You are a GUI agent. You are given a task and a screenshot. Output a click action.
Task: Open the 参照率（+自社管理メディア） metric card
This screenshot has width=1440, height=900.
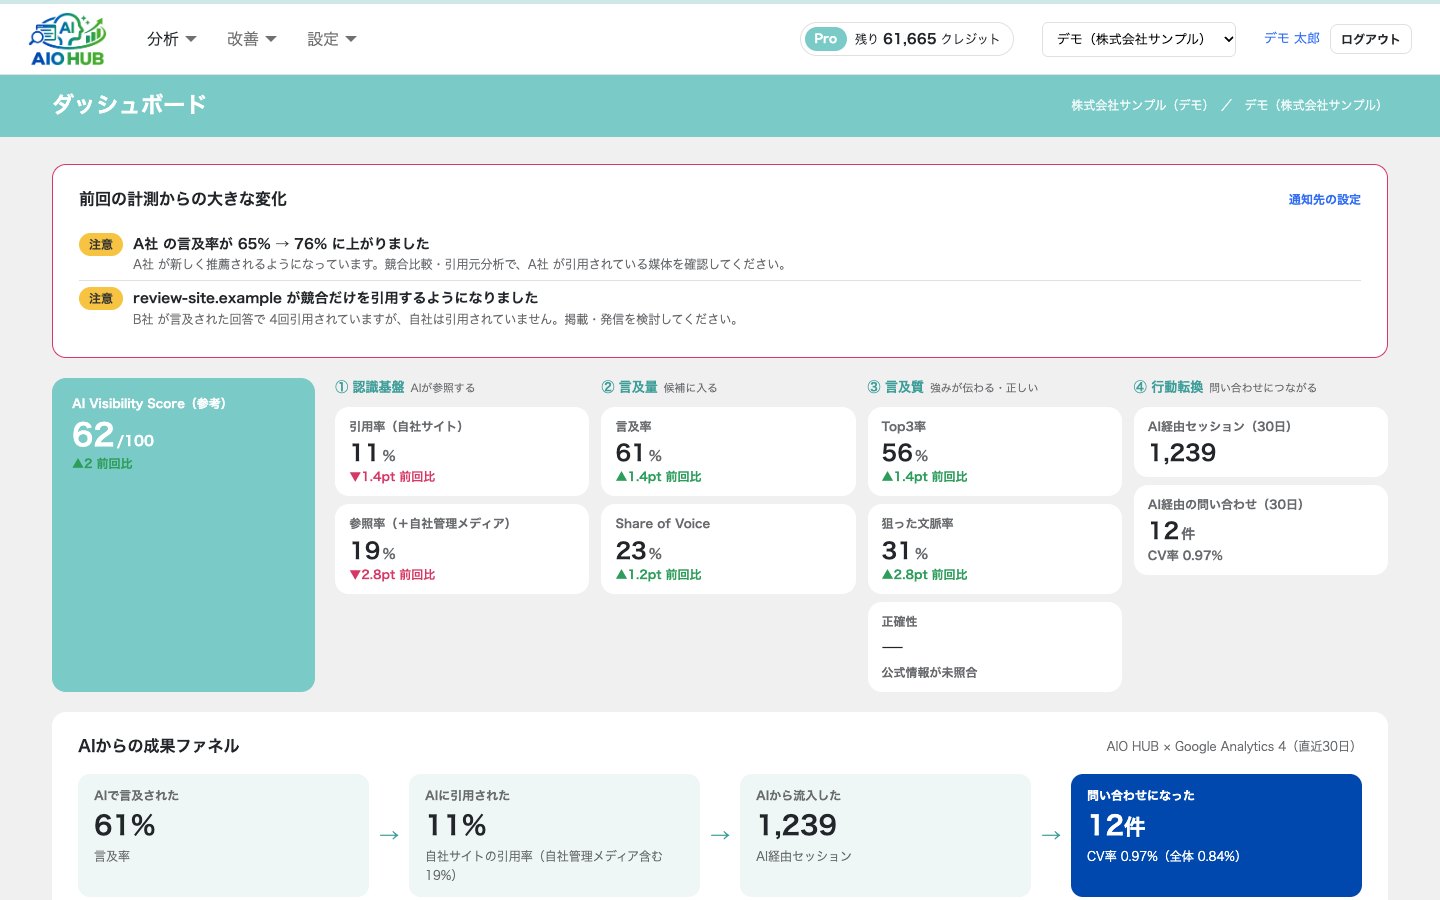click(x=462, y=549)
